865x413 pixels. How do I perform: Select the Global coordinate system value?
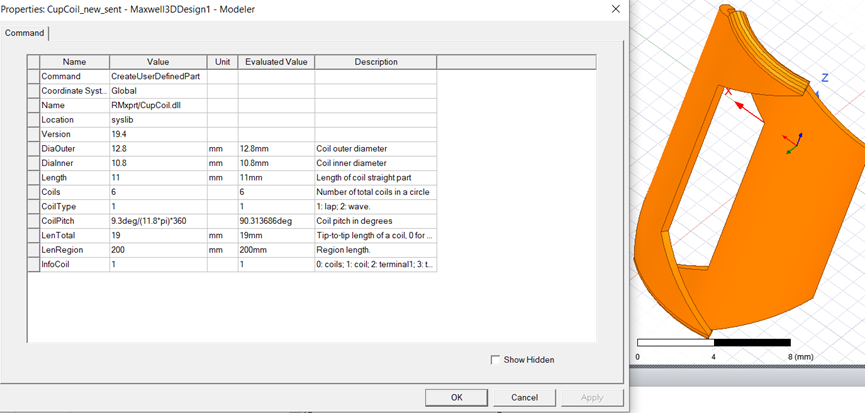[x=158, y=91]
